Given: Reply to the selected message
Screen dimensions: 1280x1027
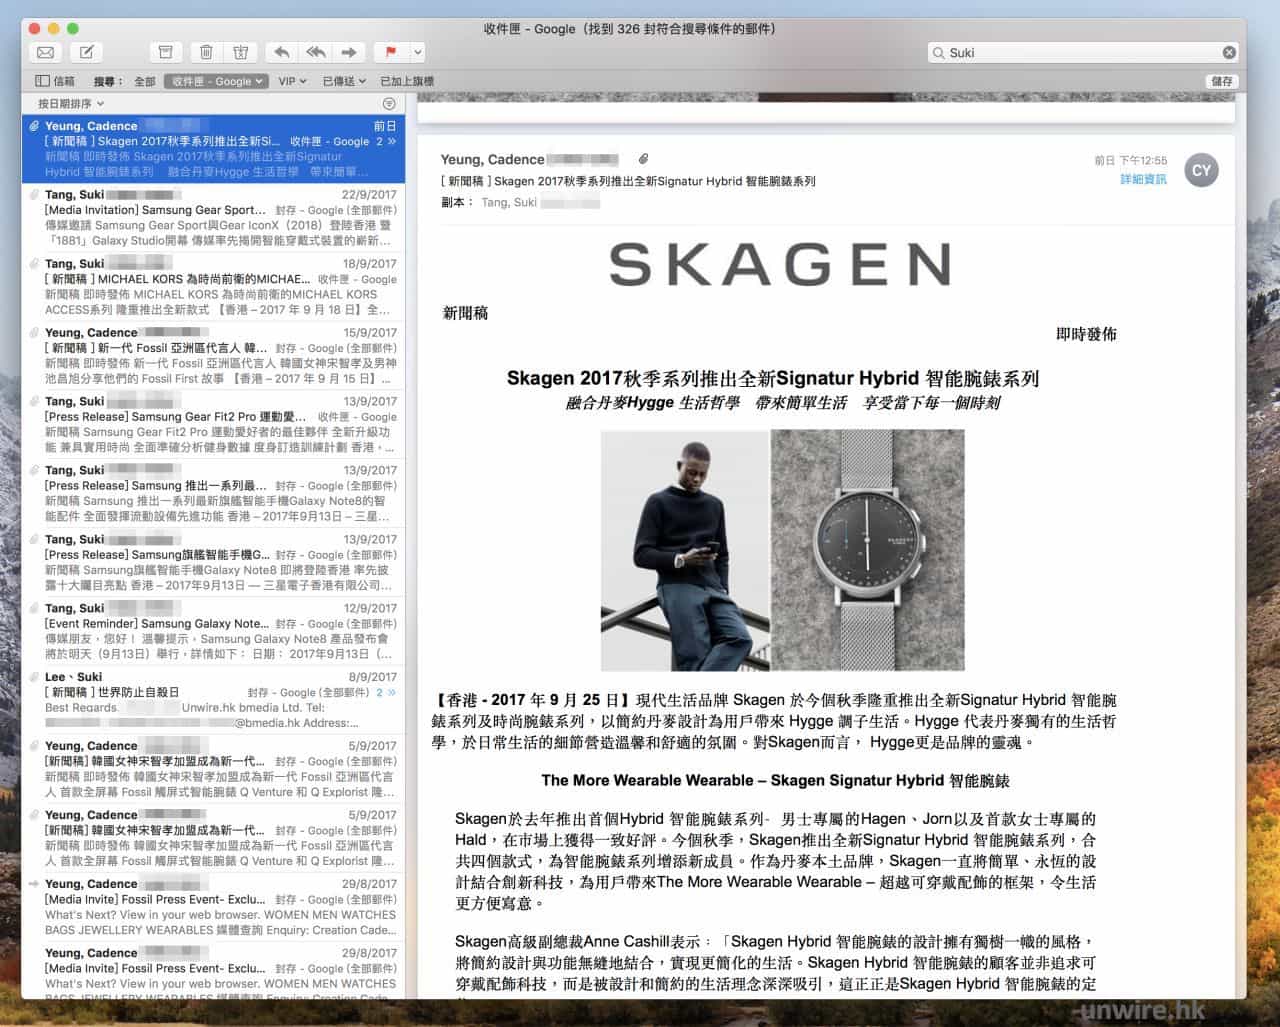Looking at the screenshot, I should [282, 52].
